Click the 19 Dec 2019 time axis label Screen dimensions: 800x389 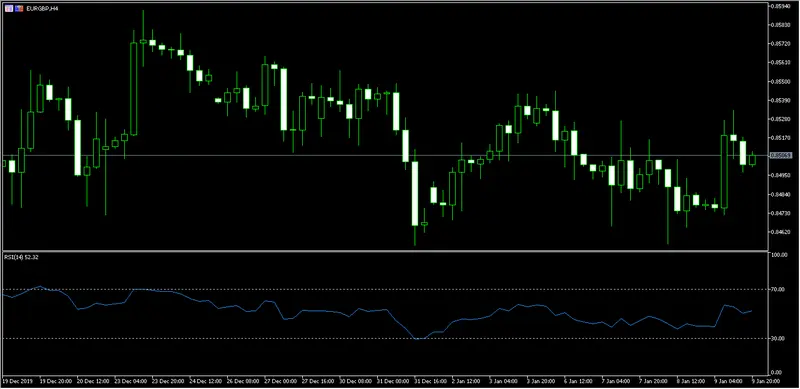17,381
